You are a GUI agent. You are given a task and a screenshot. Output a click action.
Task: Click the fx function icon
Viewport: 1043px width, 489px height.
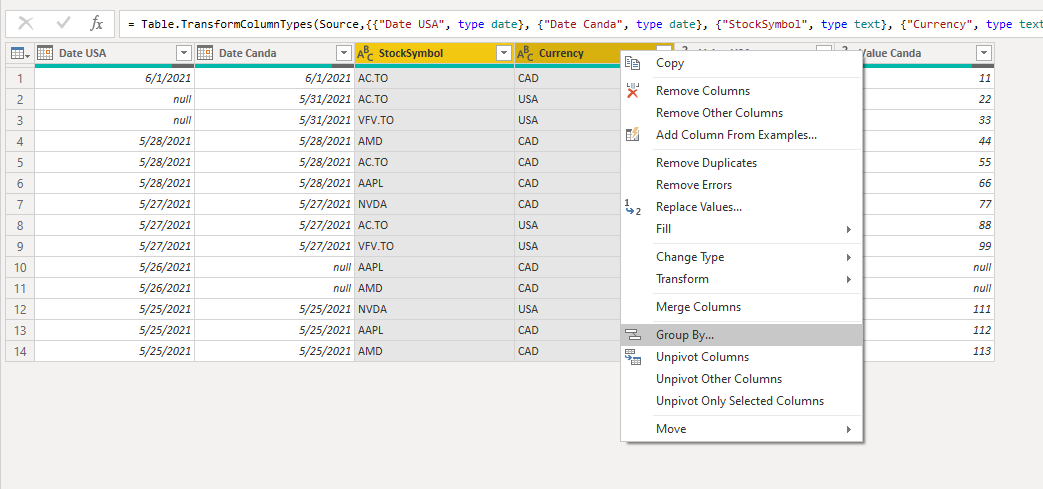(x=97, y=25)
